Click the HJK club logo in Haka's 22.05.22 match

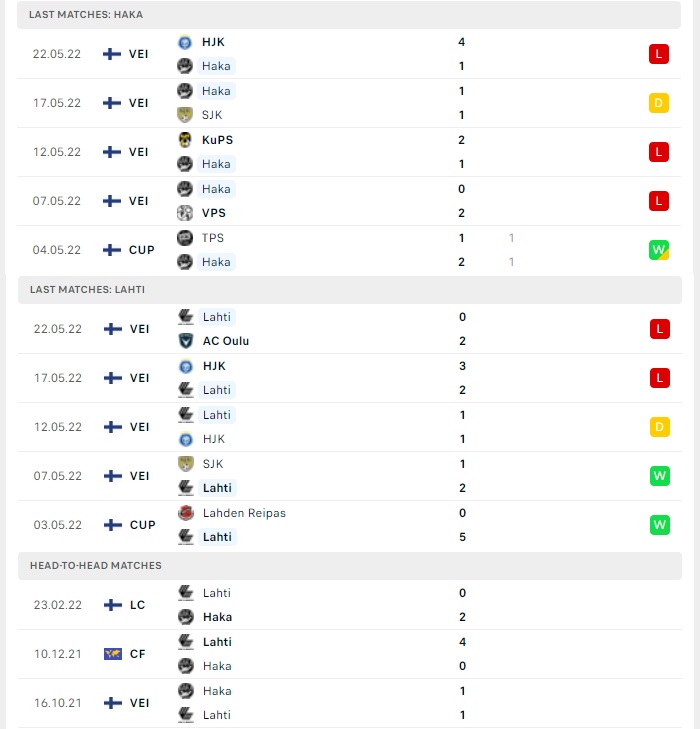[x=185, y=42]
